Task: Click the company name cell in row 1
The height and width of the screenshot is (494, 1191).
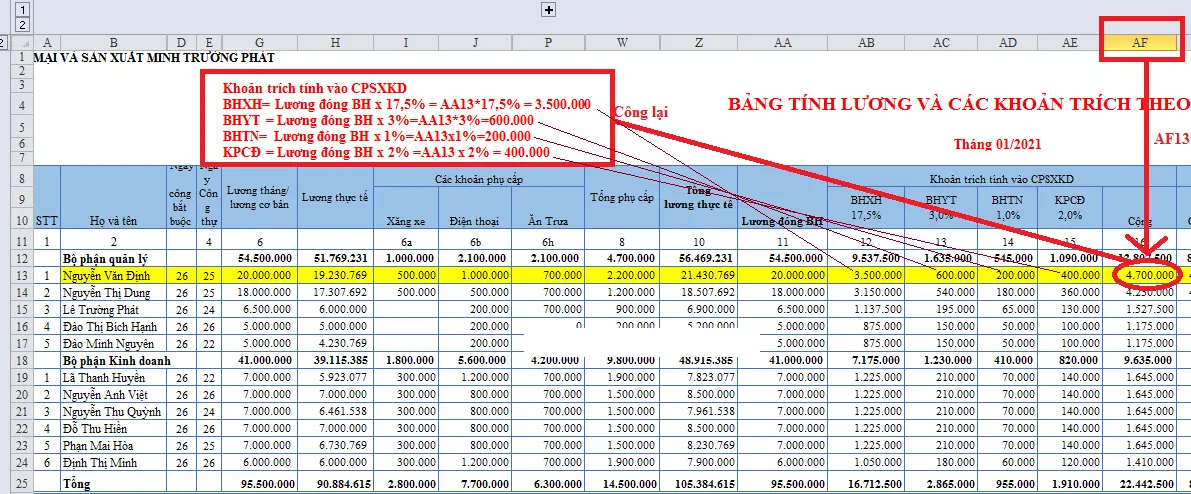Action: coord(154,57)
